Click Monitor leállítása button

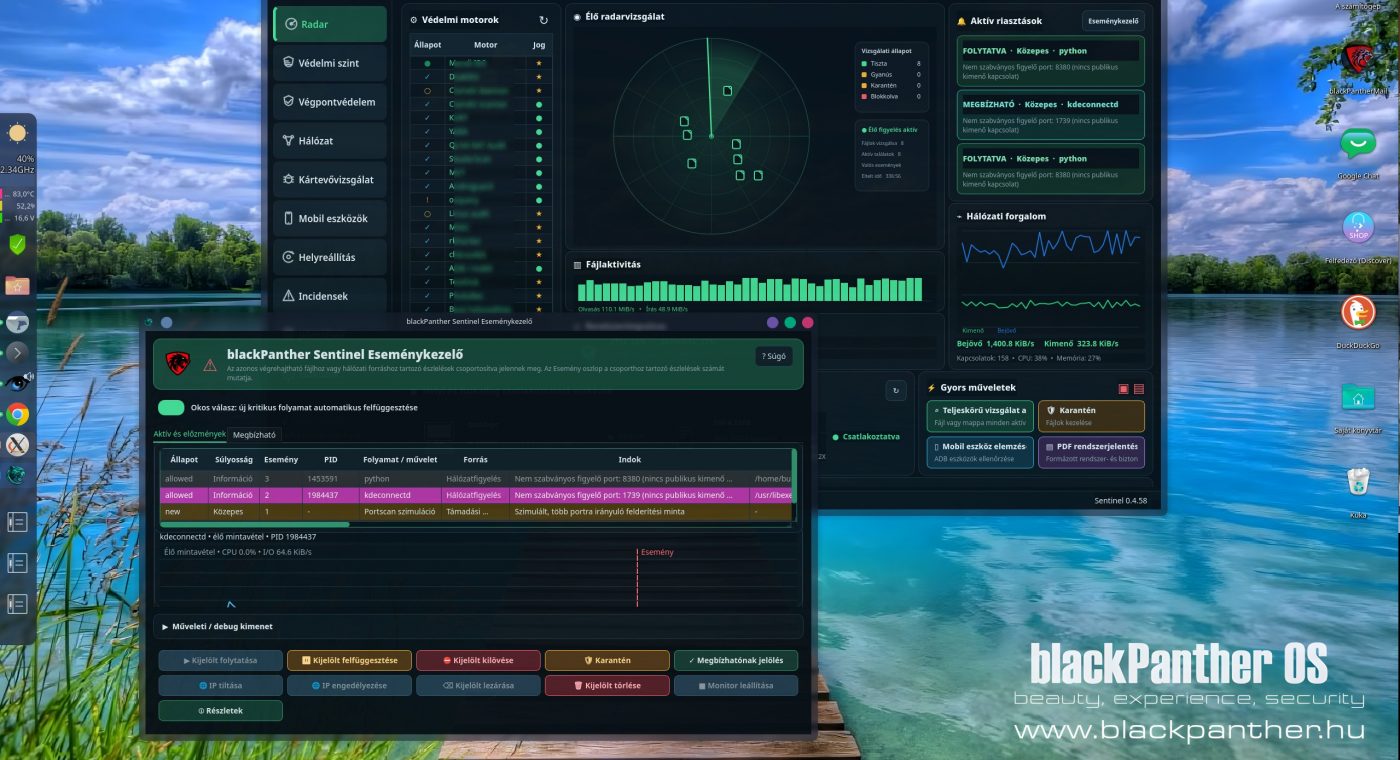pos(736,685)
